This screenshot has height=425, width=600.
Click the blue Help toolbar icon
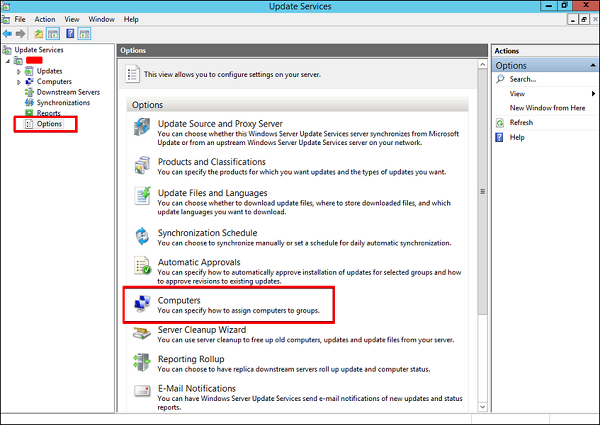coord(70,33)
